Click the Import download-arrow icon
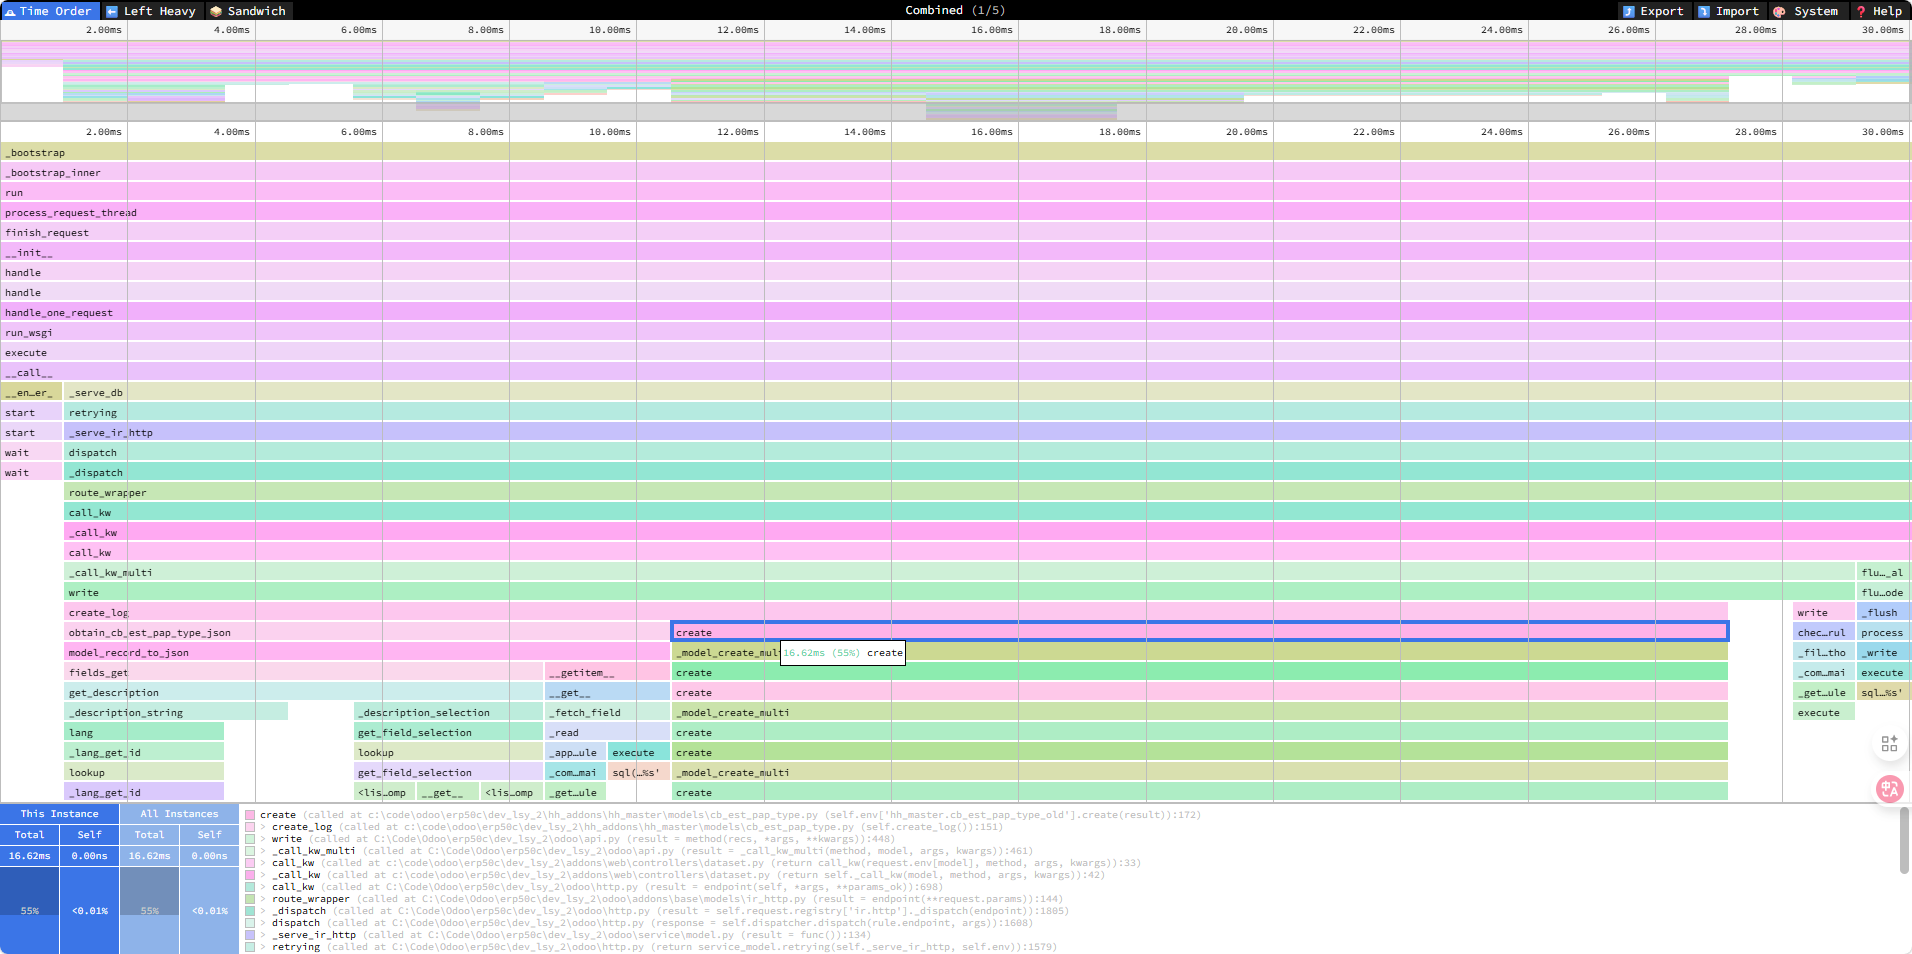This screenshot has height=954, width=1912. (x=1705, y=11)
